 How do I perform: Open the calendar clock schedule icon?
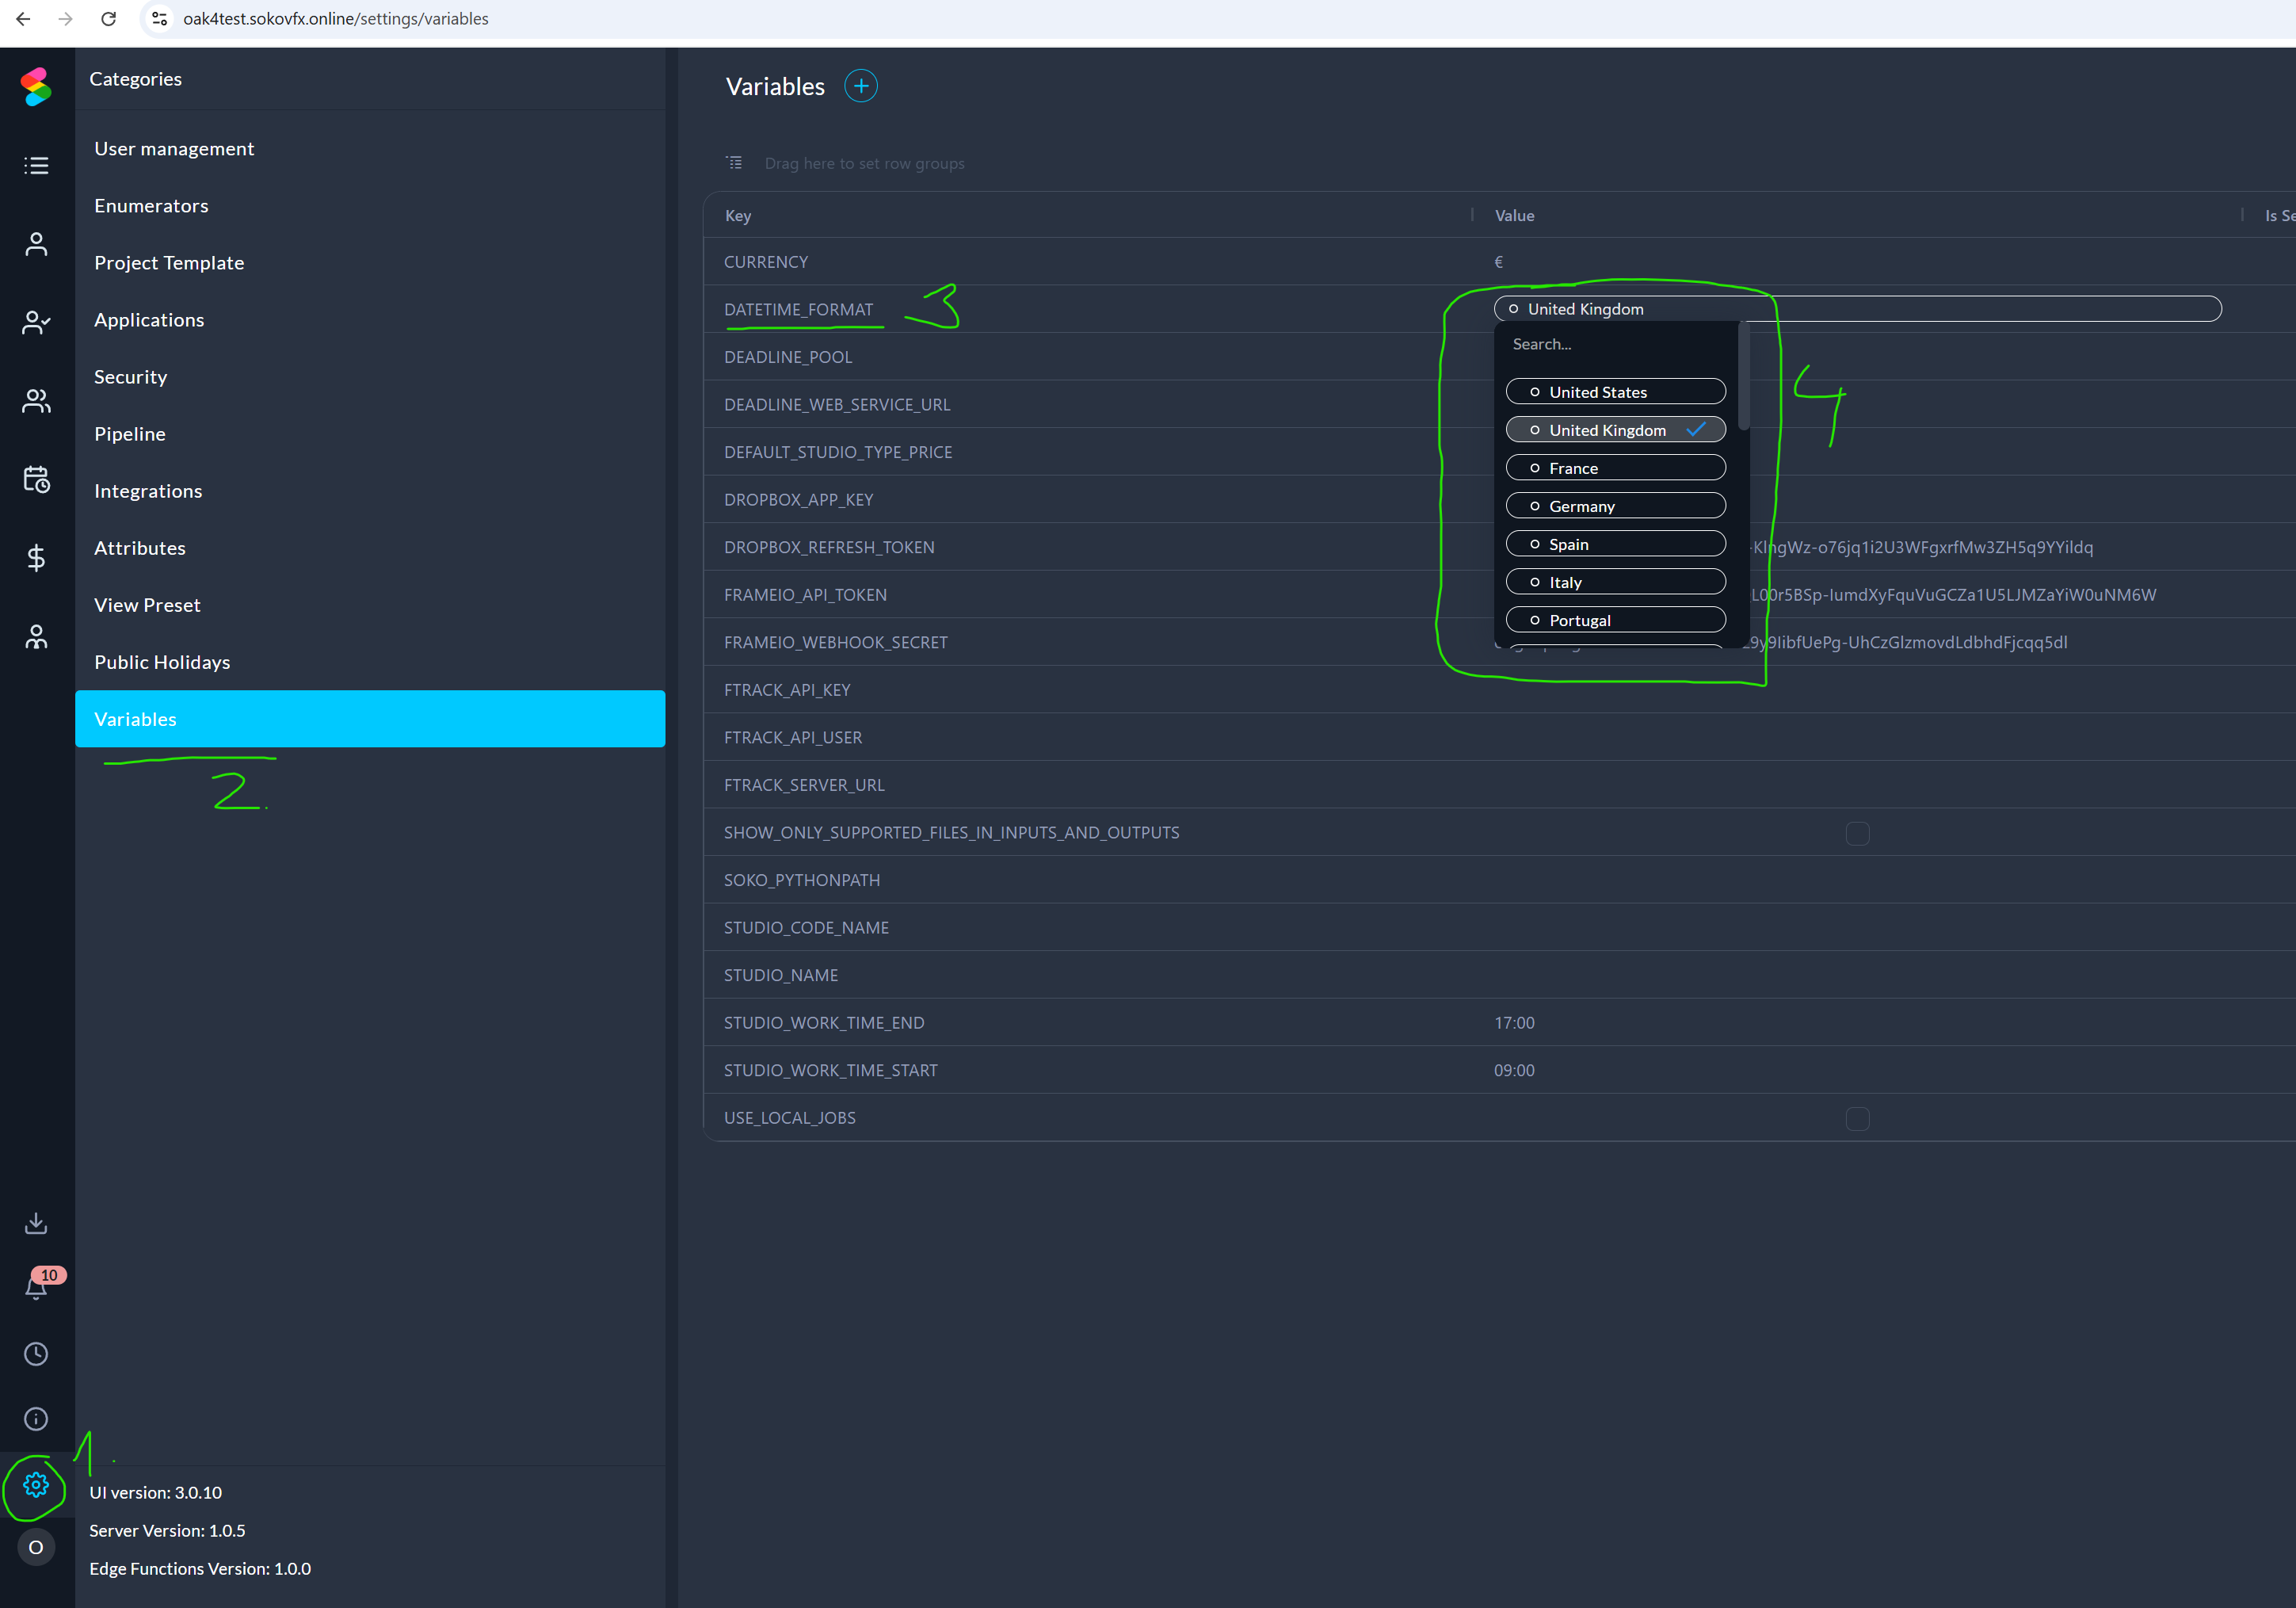36,480
